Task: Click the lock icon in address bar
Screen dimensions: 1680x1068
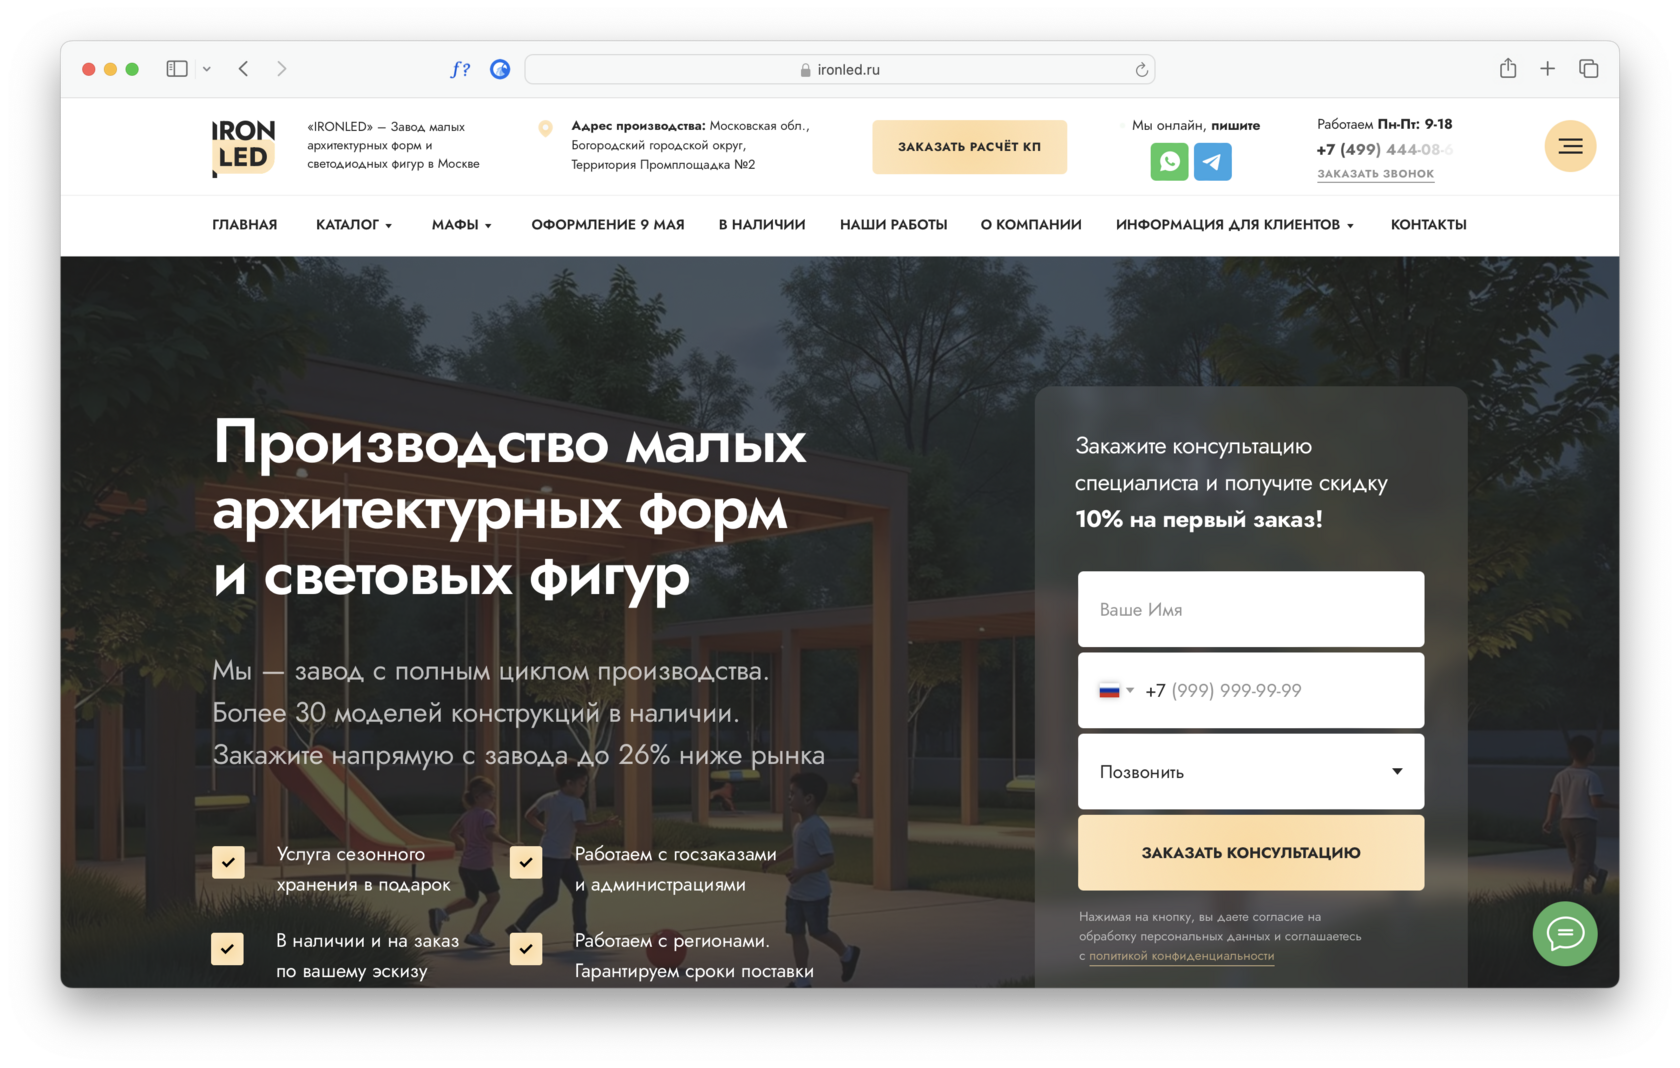Action: [x=805, y=70]
